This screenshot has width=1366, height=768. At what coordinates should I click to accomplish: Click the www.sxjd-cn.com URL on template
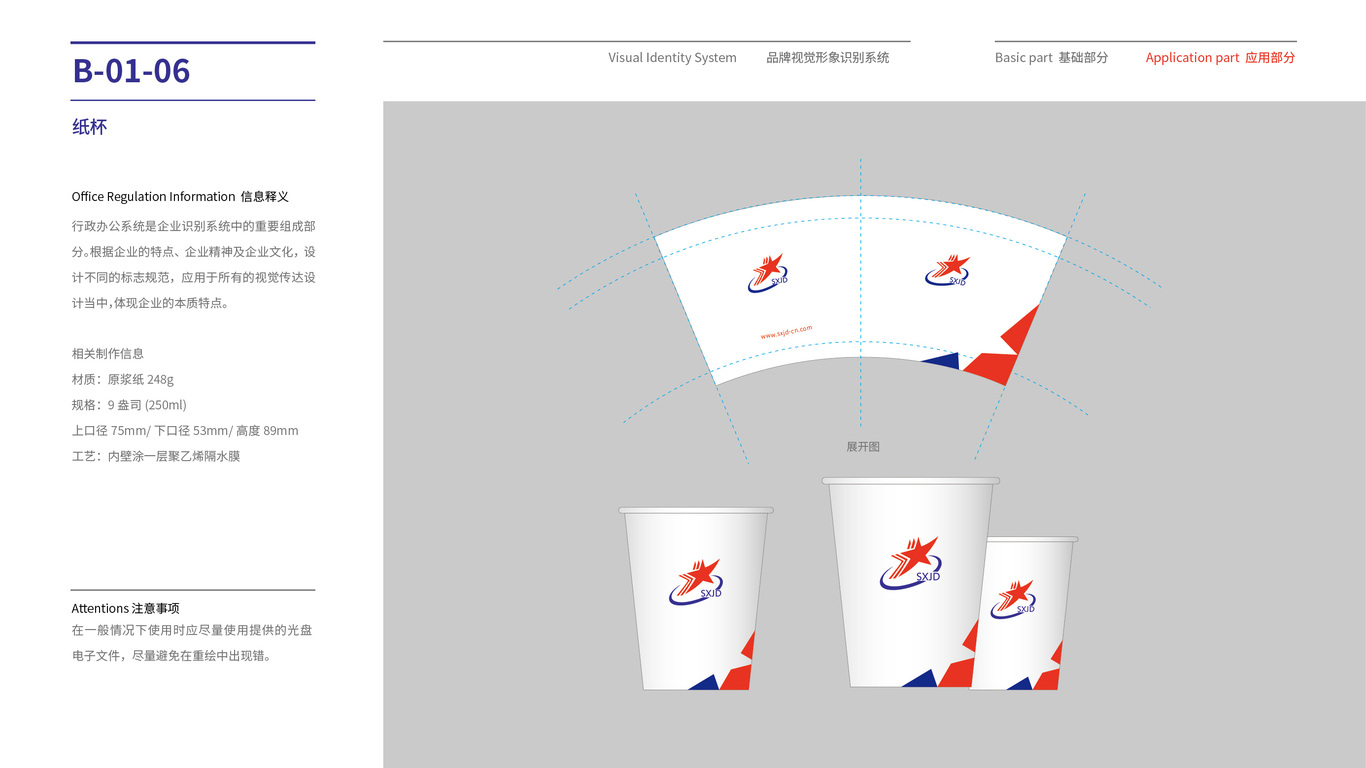click(x=786, y=332)
